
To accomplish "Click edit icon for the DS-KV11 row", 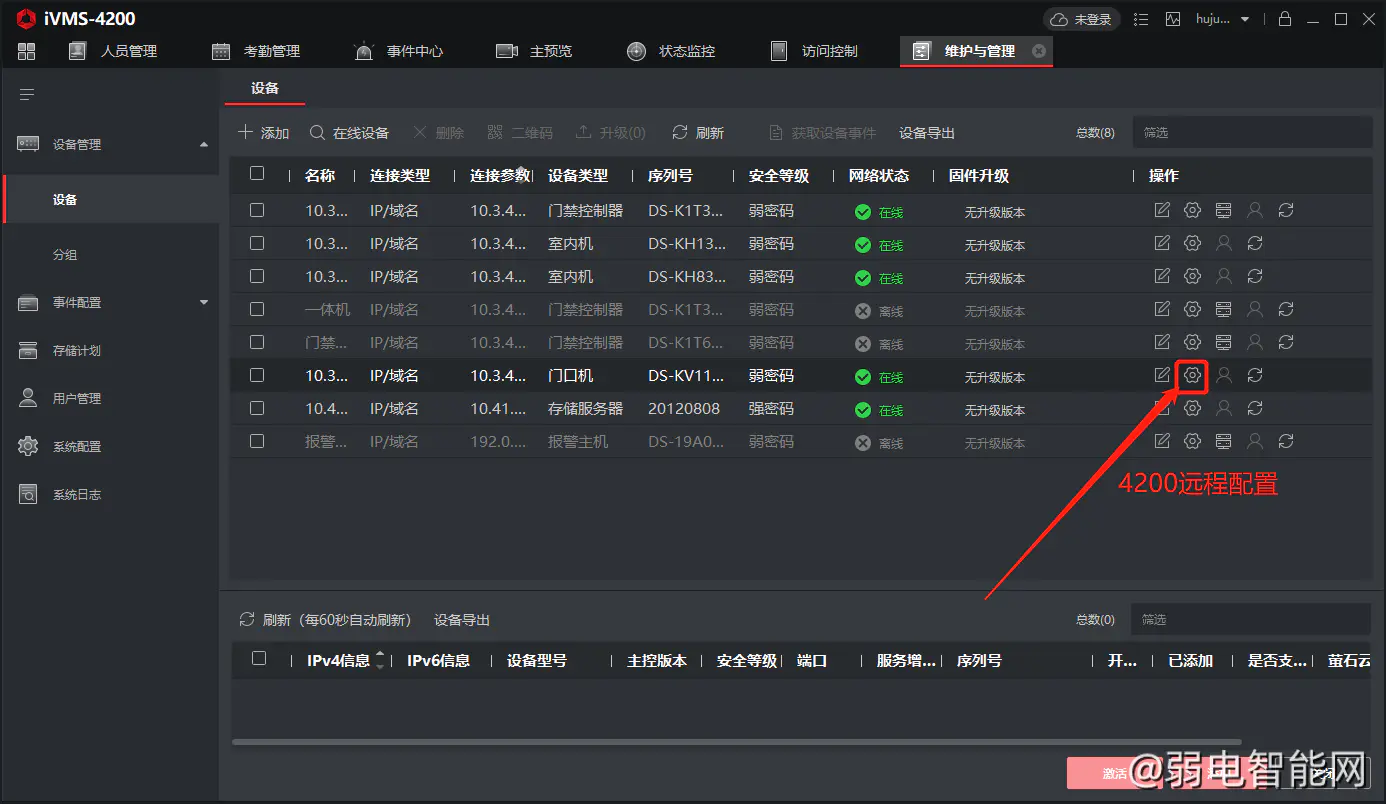I will point(1162,376).
